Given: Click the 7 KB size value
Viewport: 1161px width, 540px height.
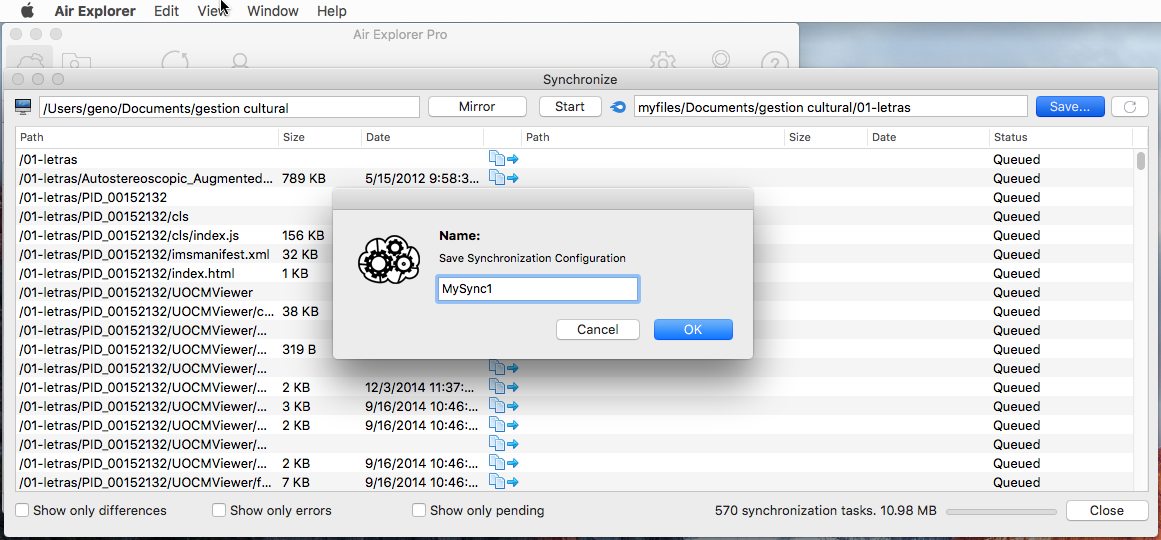Looking at the screenshot, I should (296, 482).
